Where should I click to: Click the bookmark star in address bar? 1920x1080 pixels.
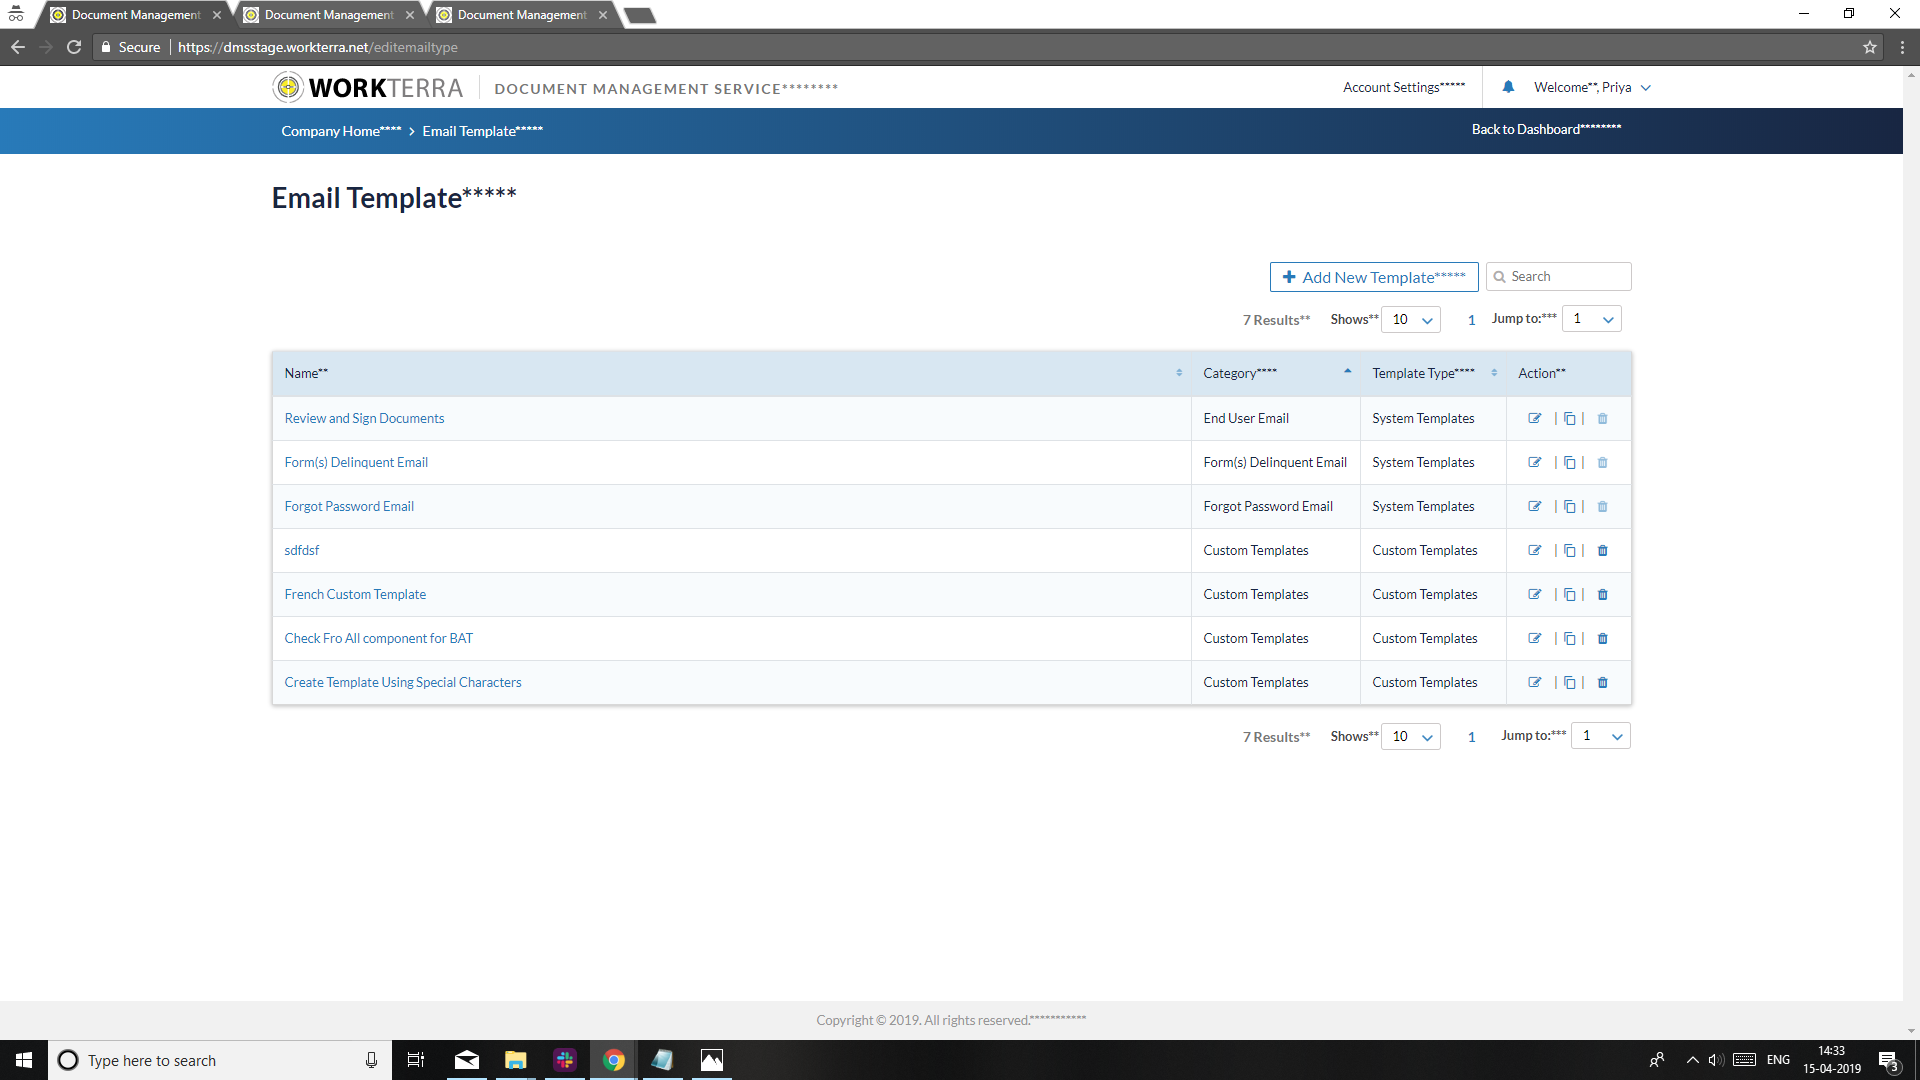(1869, 47)
